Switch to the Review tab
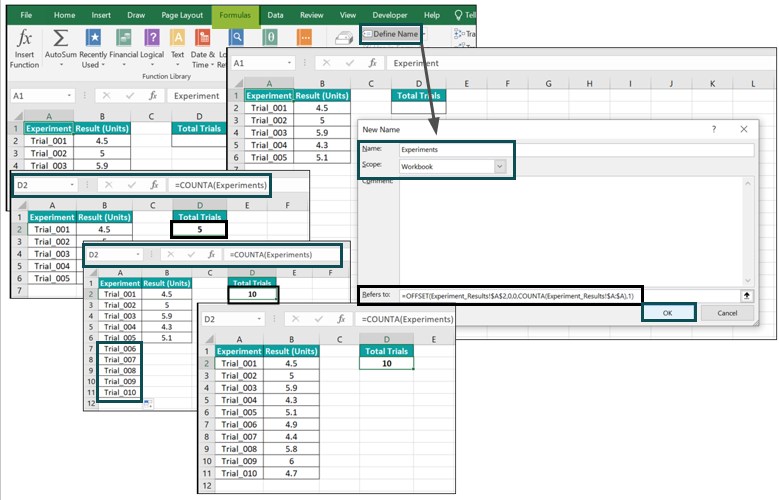 click(312, 15)
